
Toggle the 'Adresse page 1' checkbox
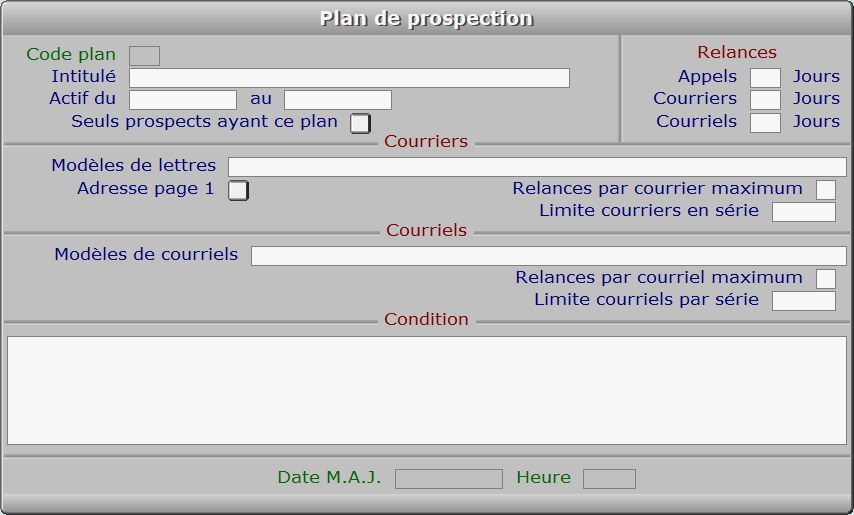click(x=238, y=190)
